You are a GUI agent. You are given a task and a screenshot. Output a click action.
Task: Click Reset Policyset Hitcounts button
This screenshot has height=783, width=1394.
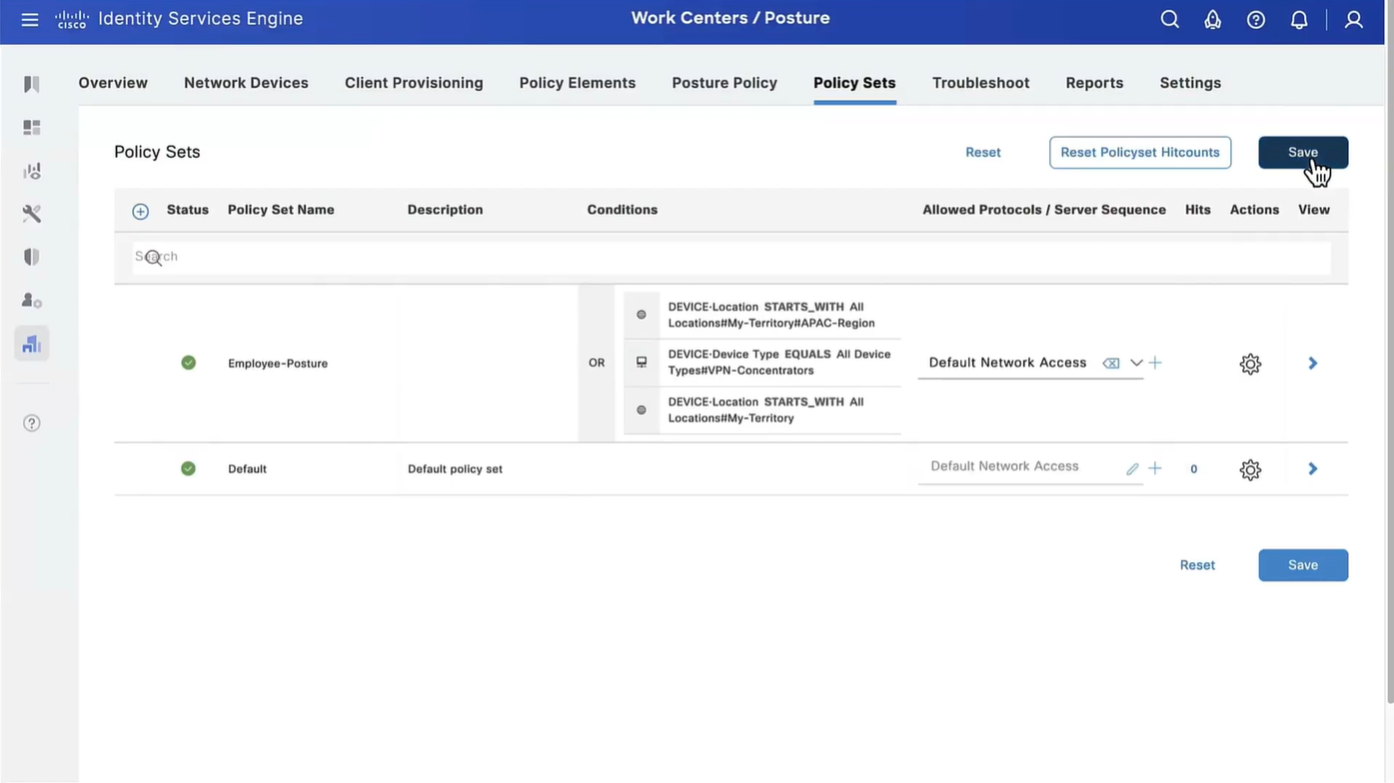[x=1139, y=152]
